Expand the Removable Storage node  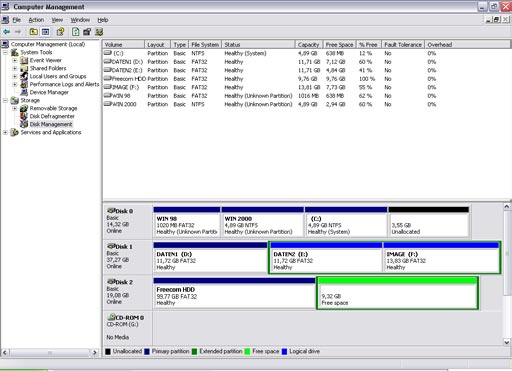coord(15,108)
